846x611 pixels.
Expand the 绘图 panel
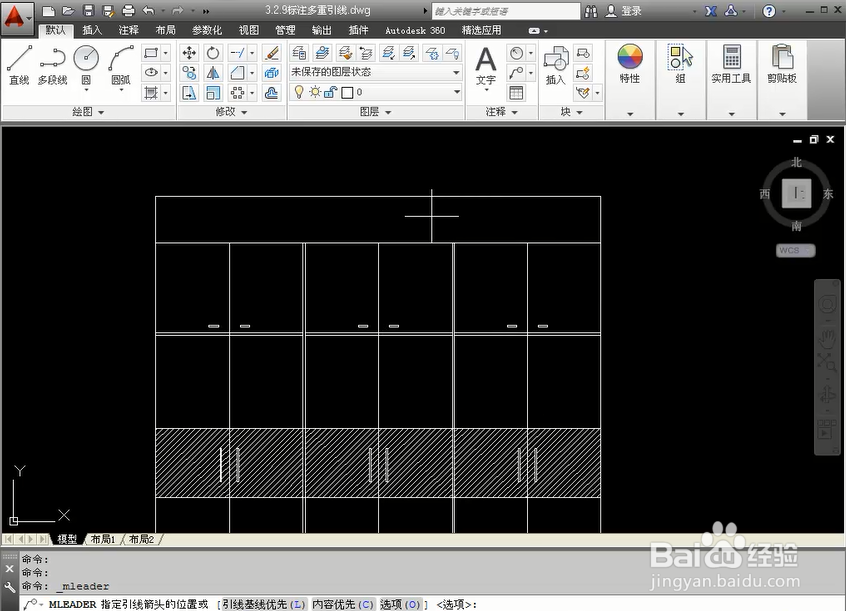coord(88,112)
